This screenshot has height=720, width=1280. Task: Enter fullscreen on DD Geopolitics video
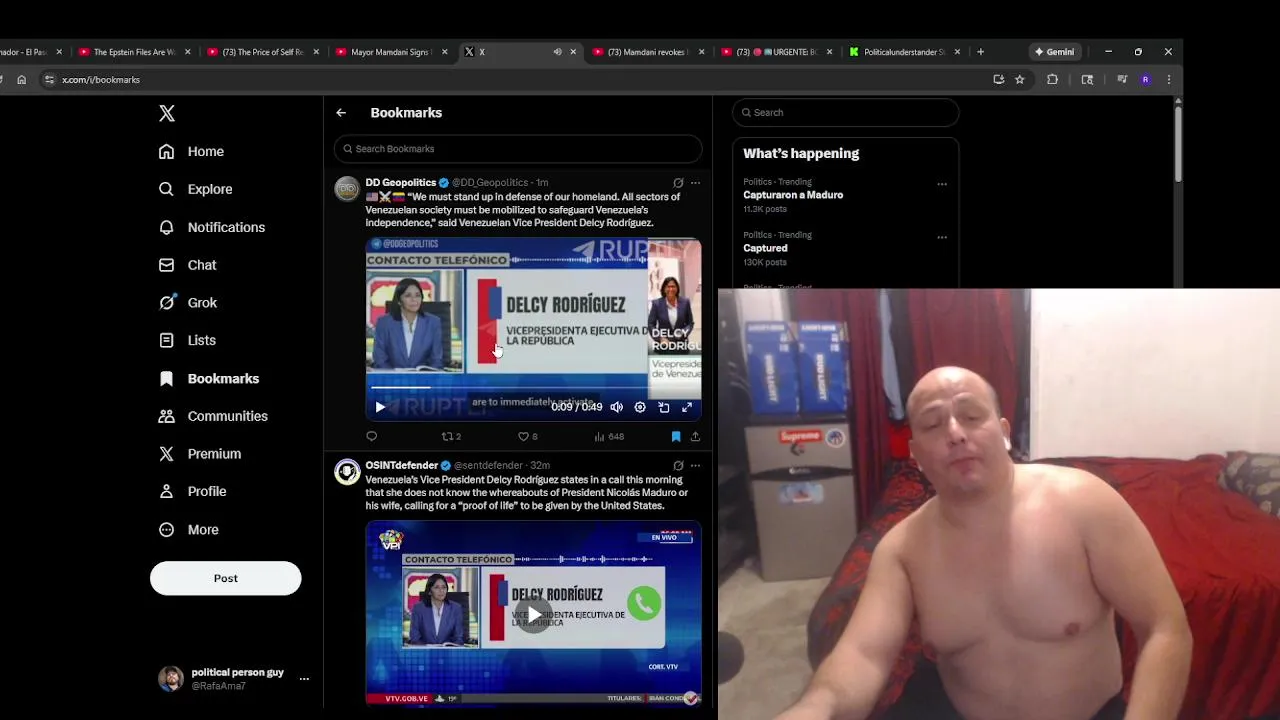point(687,407)
